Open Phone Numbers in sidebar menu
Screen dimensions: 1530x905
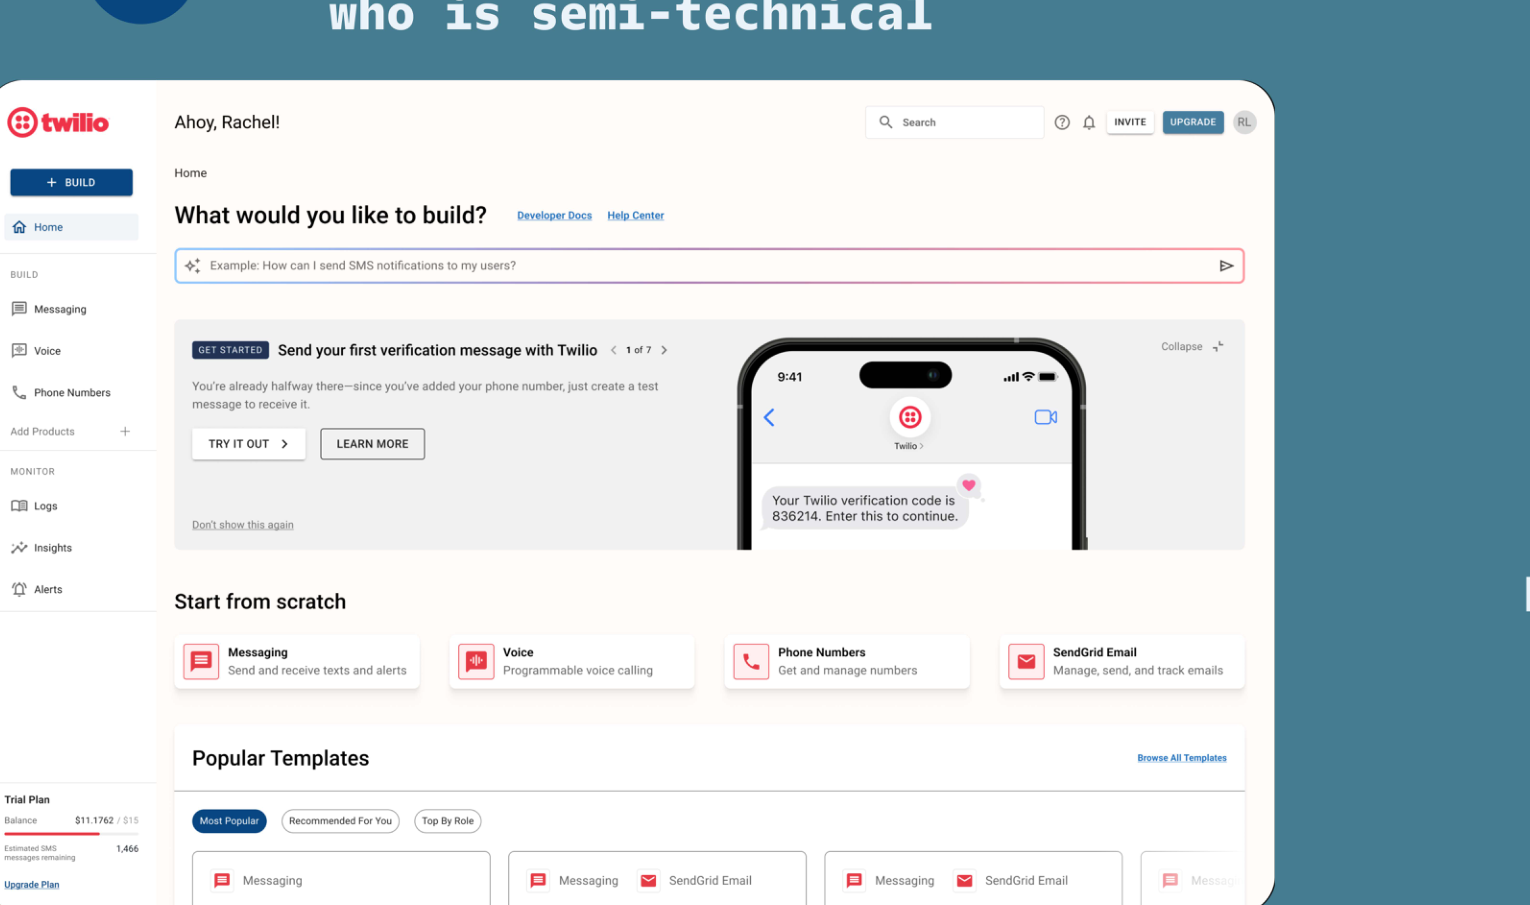click(x=71, y=393)
